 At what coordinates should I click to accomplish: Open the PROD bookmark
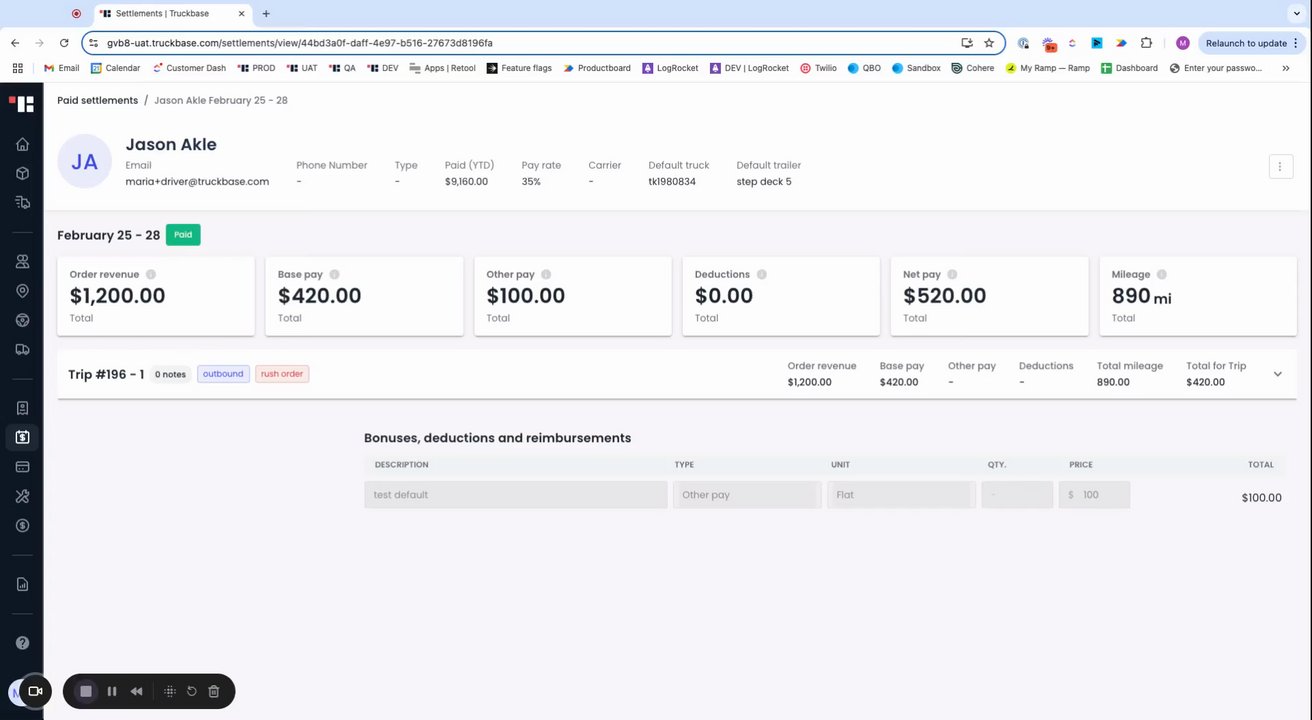pyautogui.click(x=256, y=68)
